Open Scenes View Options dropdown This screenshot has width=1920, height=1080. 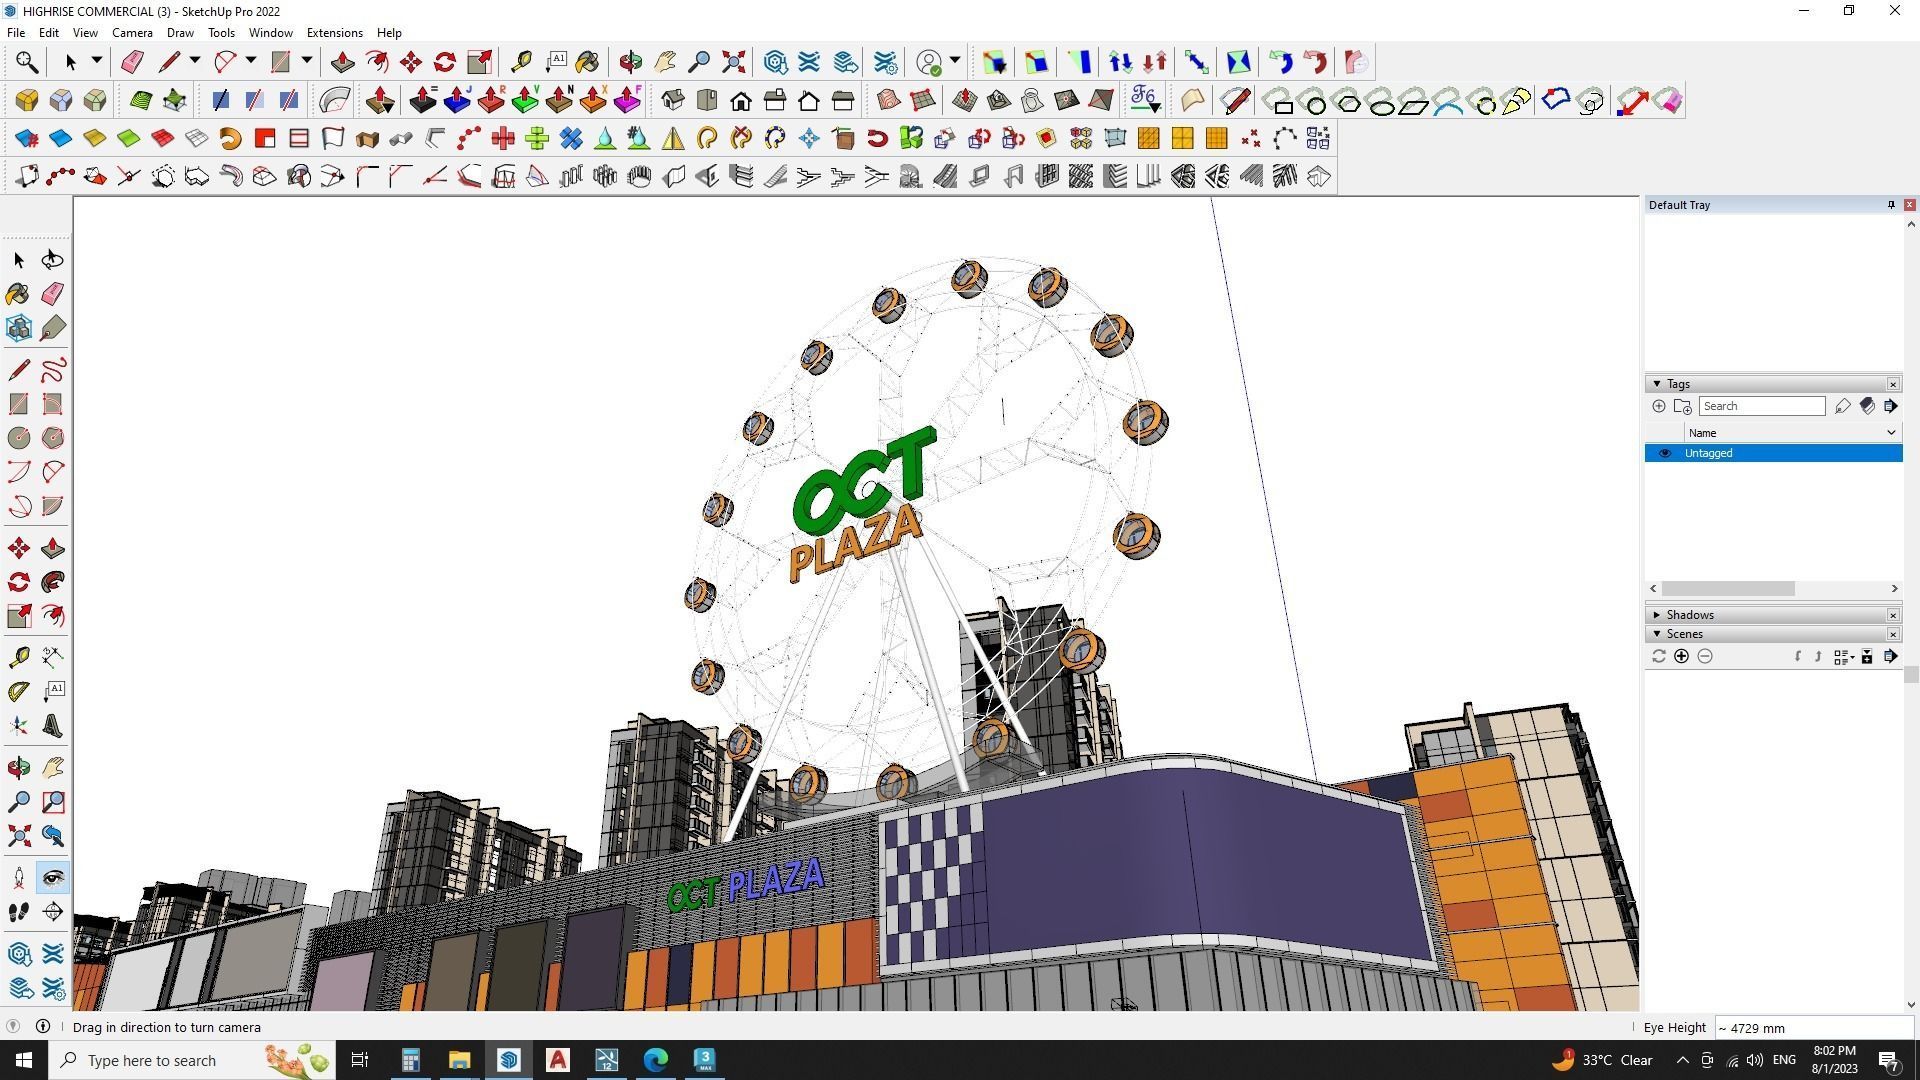tap(1844, 656)
